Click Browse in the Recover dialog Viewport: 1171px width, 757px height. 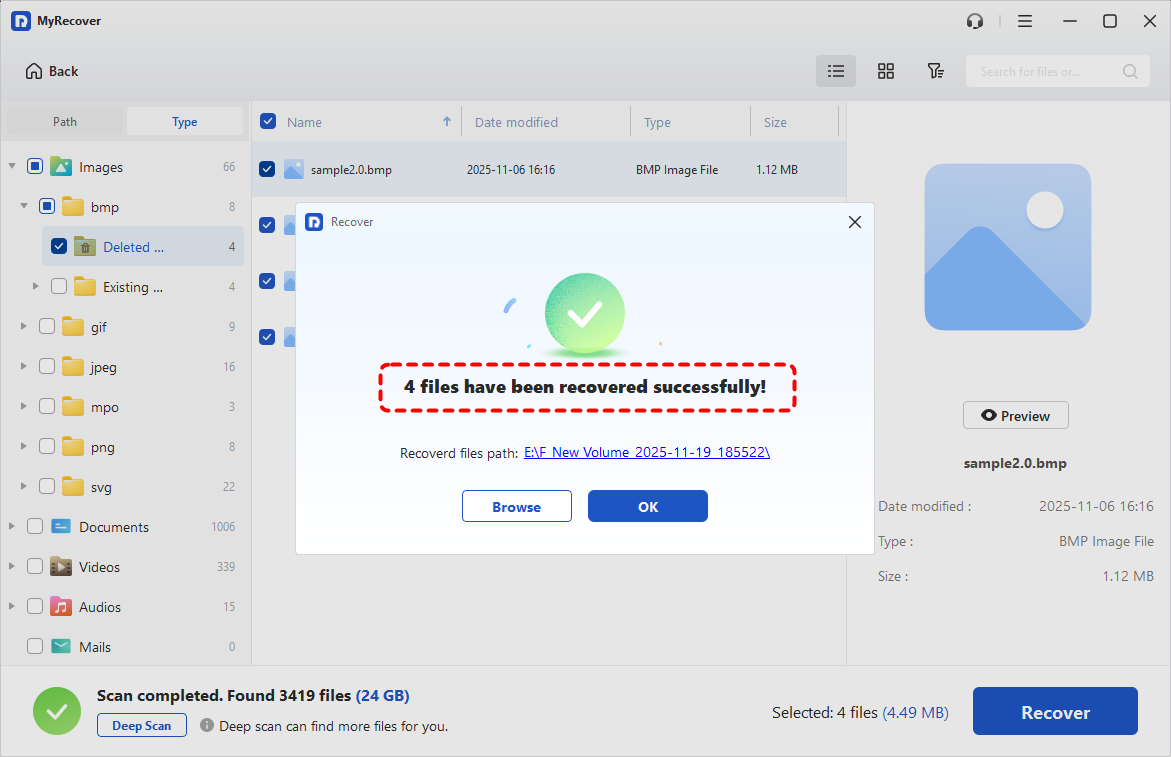coord(516,507)
